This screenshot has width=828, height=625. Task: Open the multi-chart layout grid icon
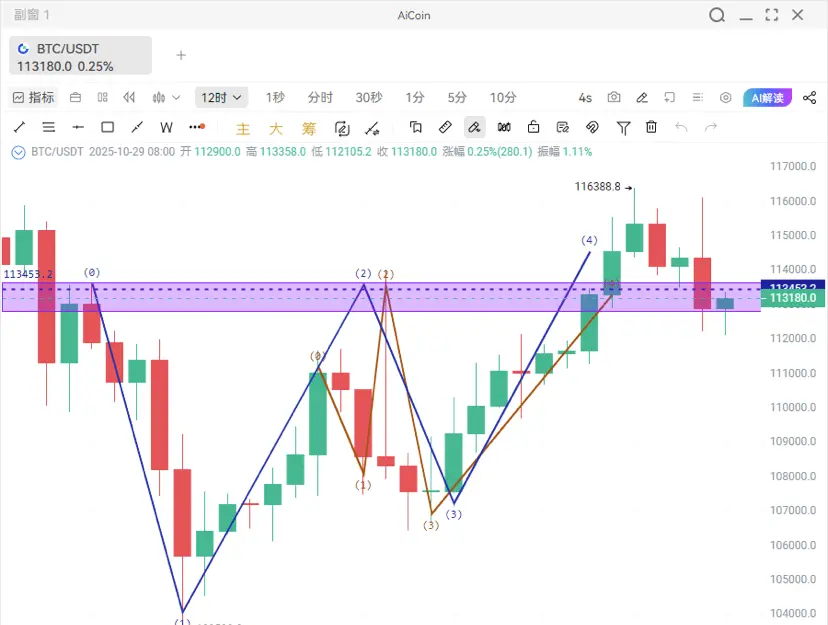point(102,98)
